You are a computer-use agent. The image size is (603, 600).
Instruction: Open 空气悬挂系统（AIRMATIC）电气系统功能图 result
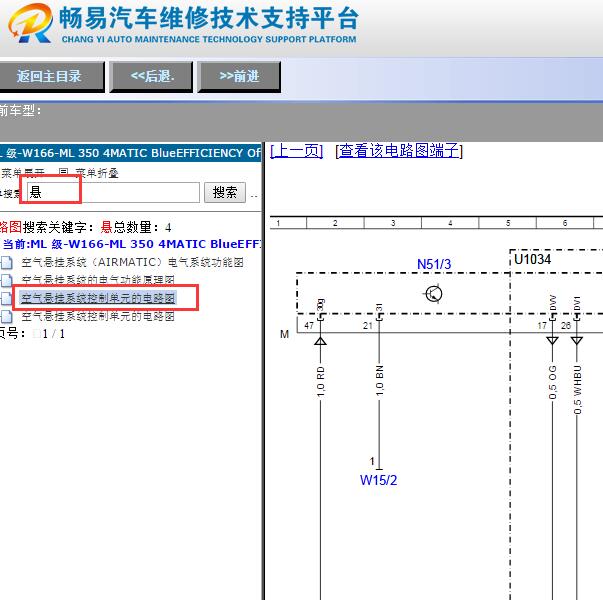(x=132, y=262)
